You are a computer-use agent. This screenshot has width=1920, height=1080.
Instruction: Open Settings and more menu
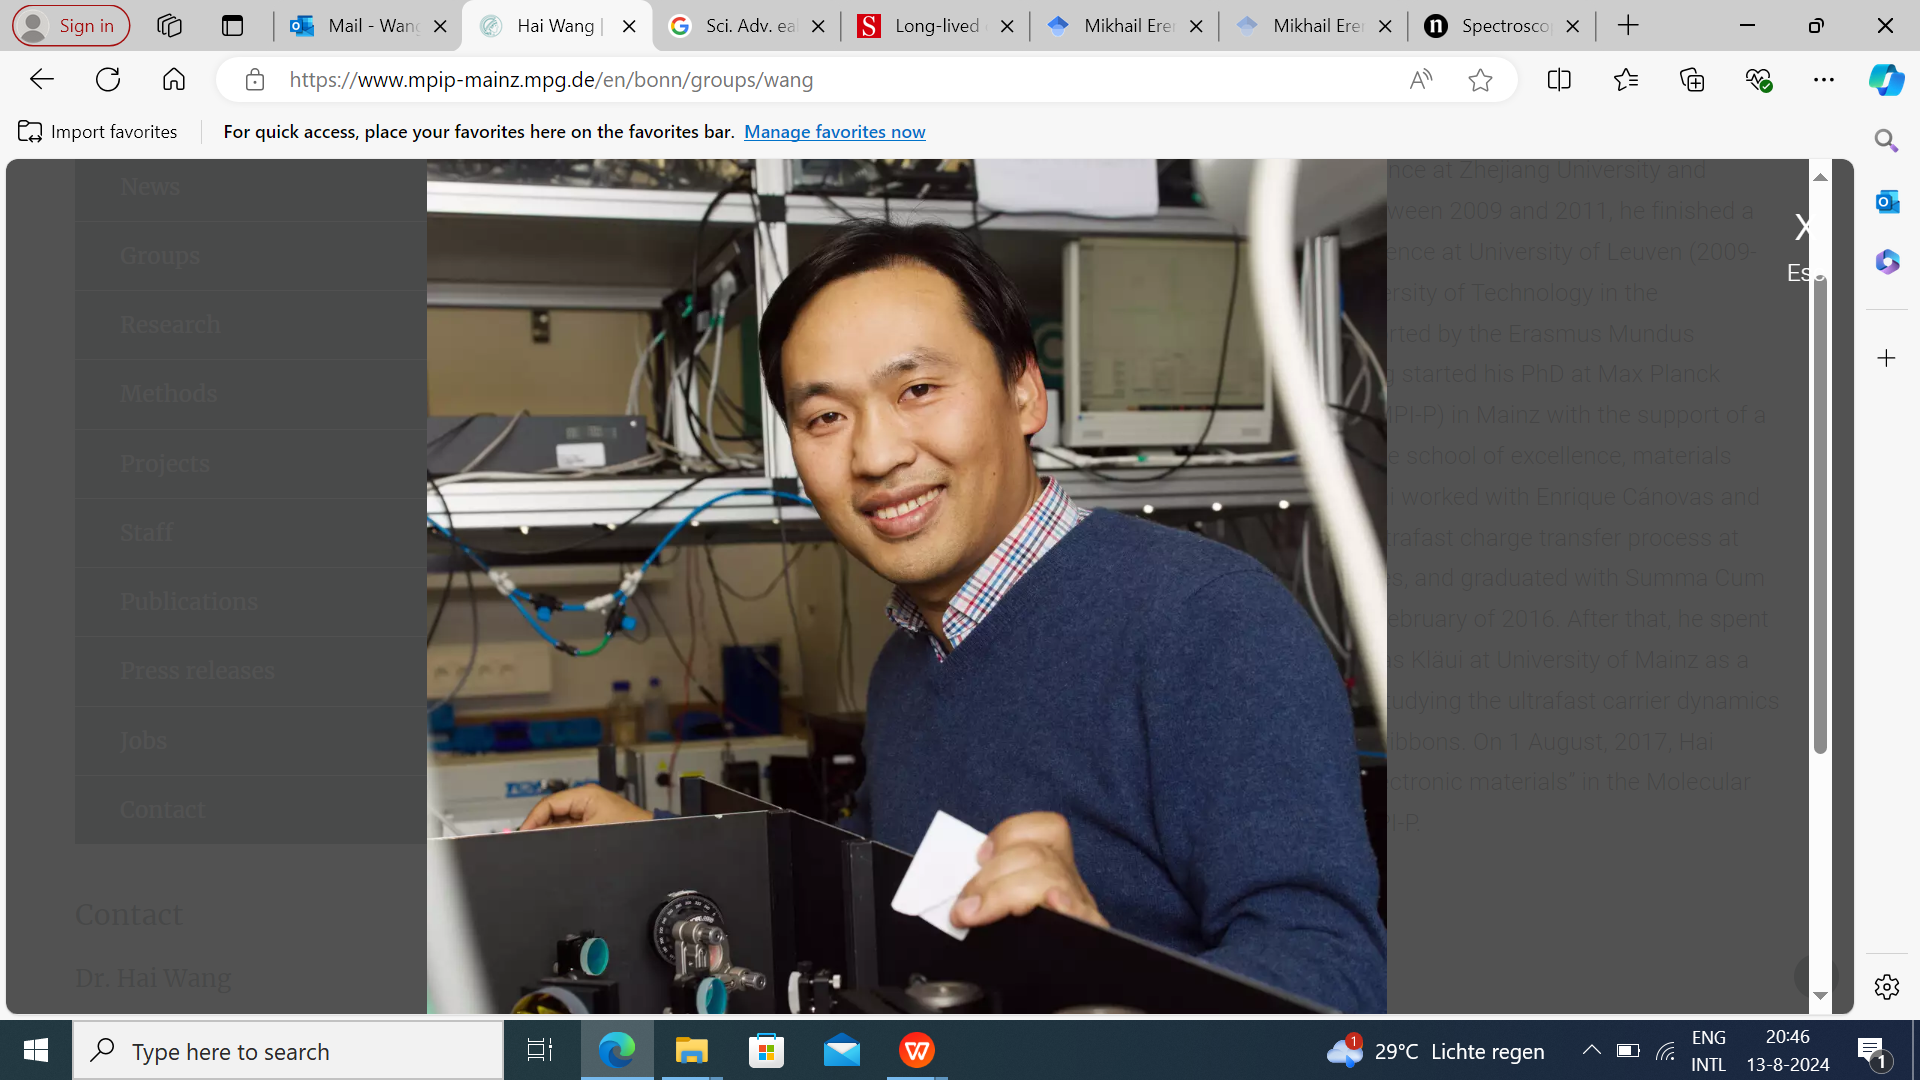point(1824,80)
